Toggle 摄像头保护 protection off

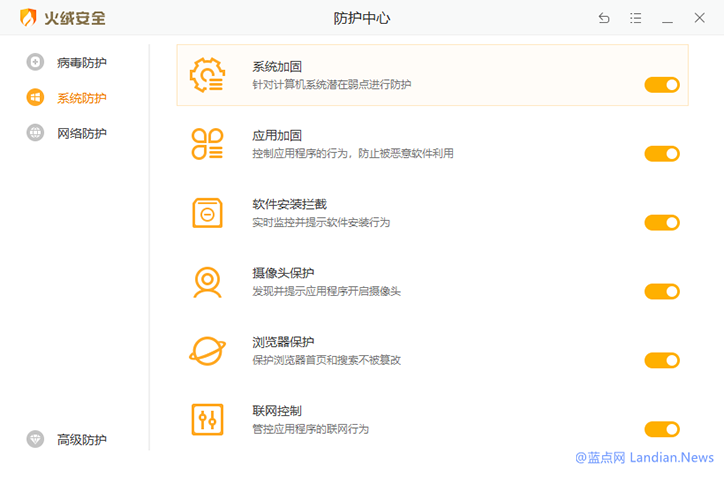[x=661, y=291]
